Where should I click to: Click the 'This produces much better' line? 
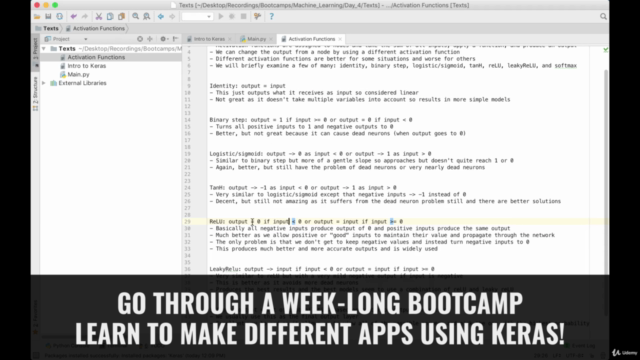[x=323, y=249]
